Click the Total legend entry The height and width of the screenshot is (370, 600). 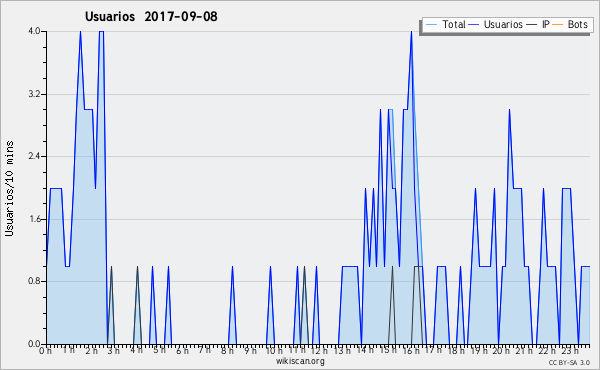[x=445, y=24]
